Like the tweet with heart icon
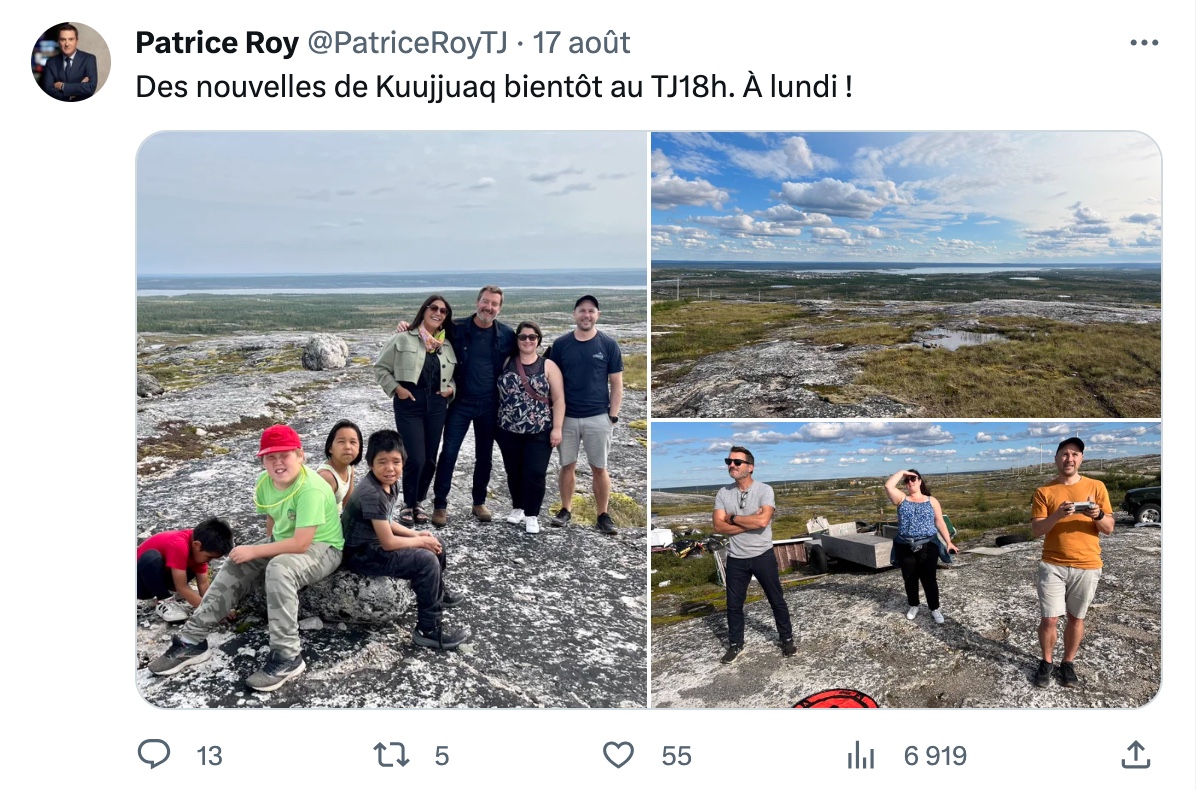 coord(619,755)
